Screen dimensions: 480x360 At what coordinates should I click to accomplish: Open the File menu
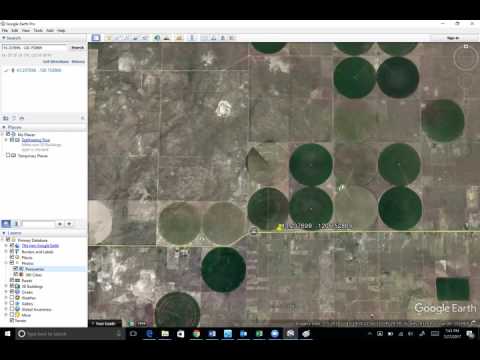[5, 30]
